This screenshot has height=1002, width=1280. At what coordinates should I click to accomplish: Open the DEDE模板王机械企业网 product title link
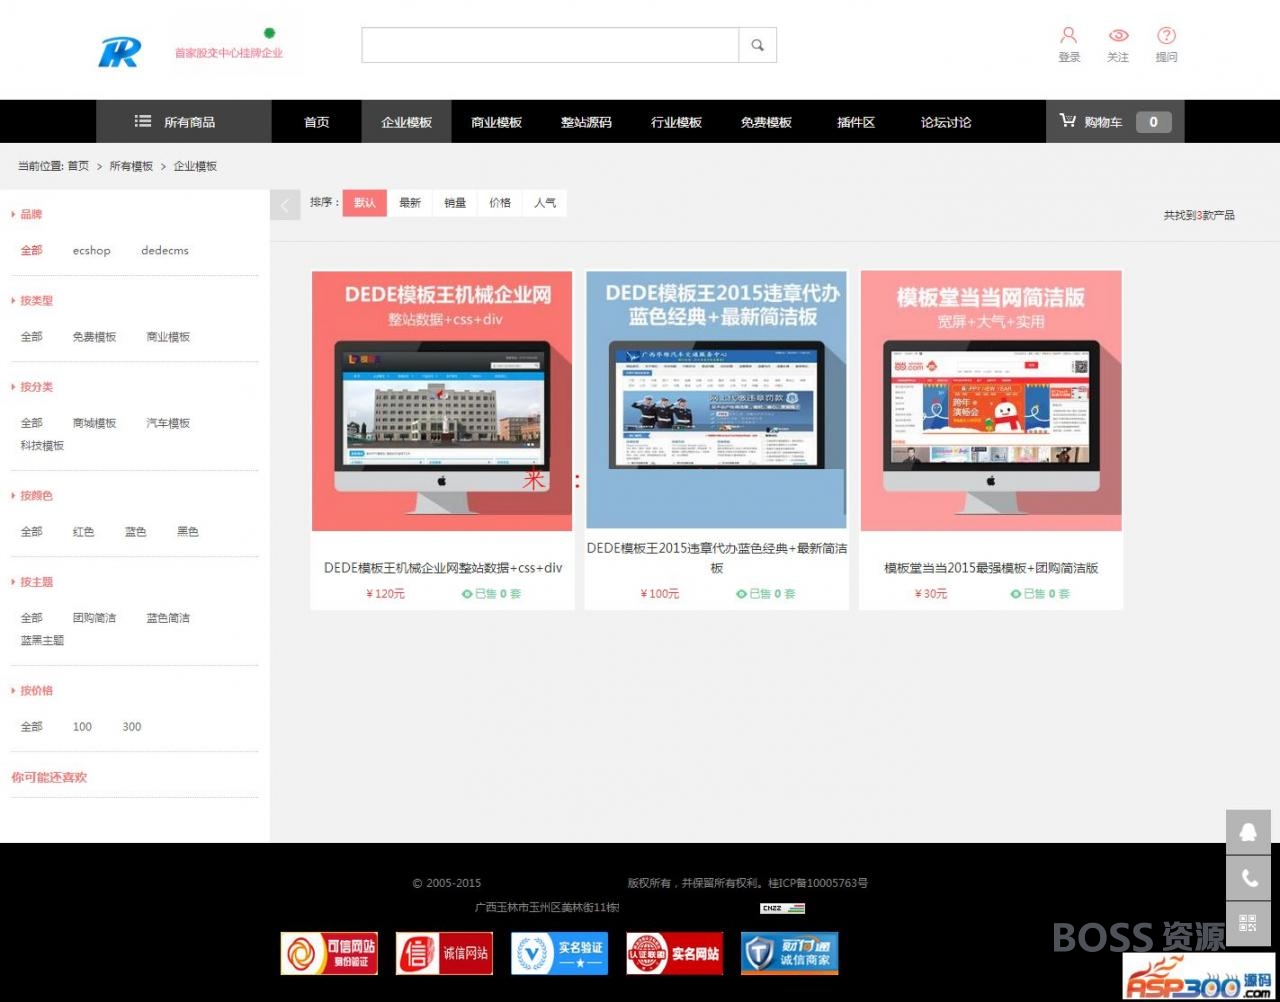443,568
